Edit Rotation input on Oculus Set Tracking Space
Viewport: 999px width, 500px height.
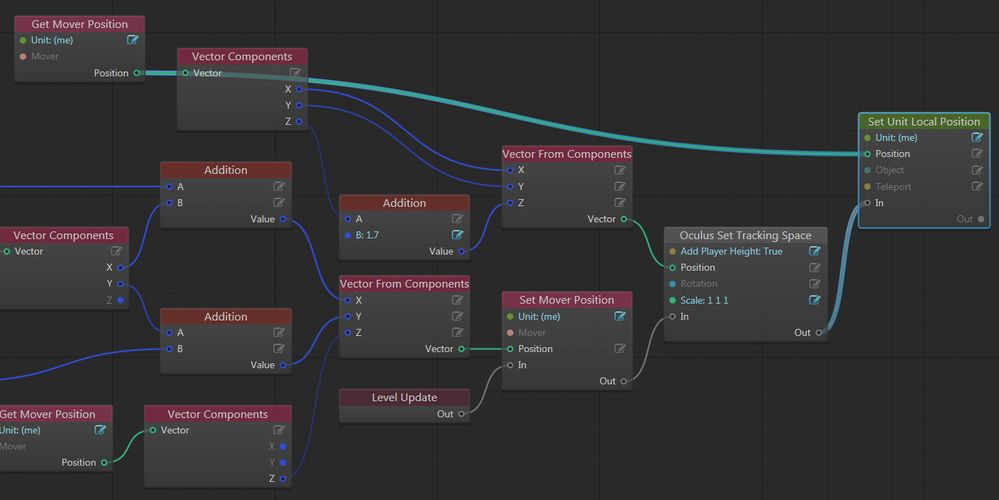tap(814, 284)
